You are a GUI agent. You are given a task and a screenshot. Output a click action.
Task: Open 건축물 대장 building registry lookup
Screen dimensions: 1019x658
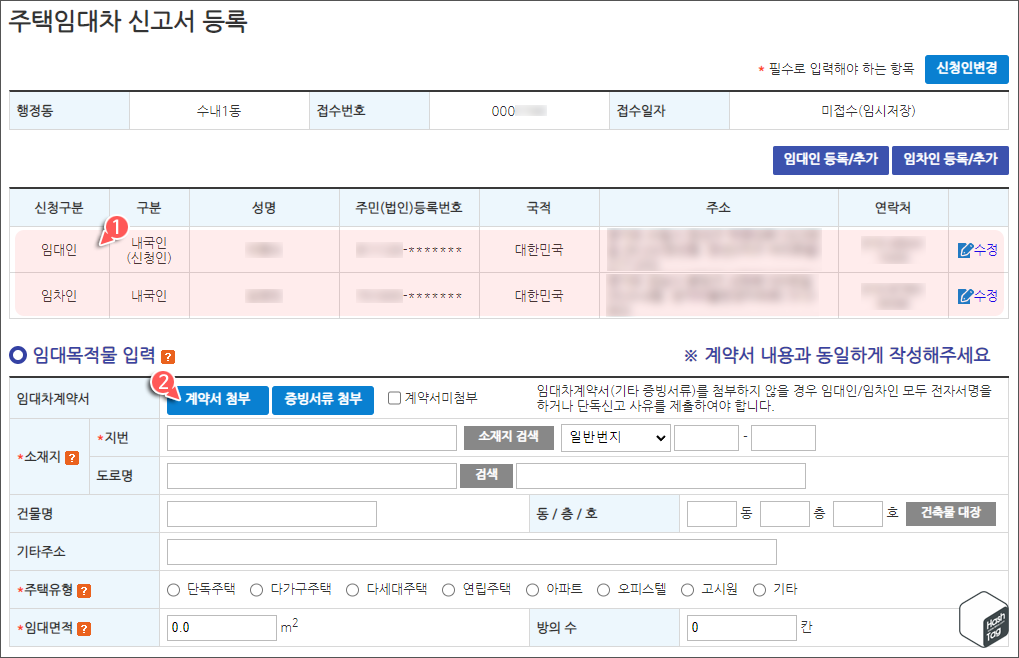pyautogui.click(x=949, y=513)
